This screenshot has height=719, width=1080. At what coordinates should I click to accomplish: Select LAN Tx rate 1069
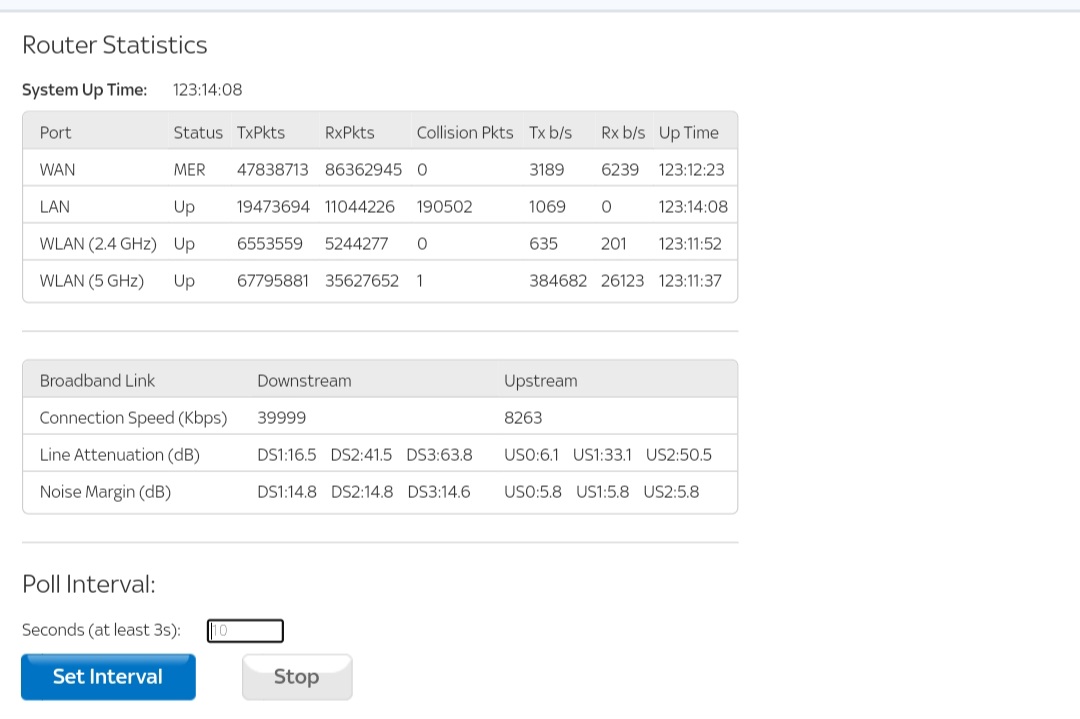pyautogui.click(x=547, y=207)
